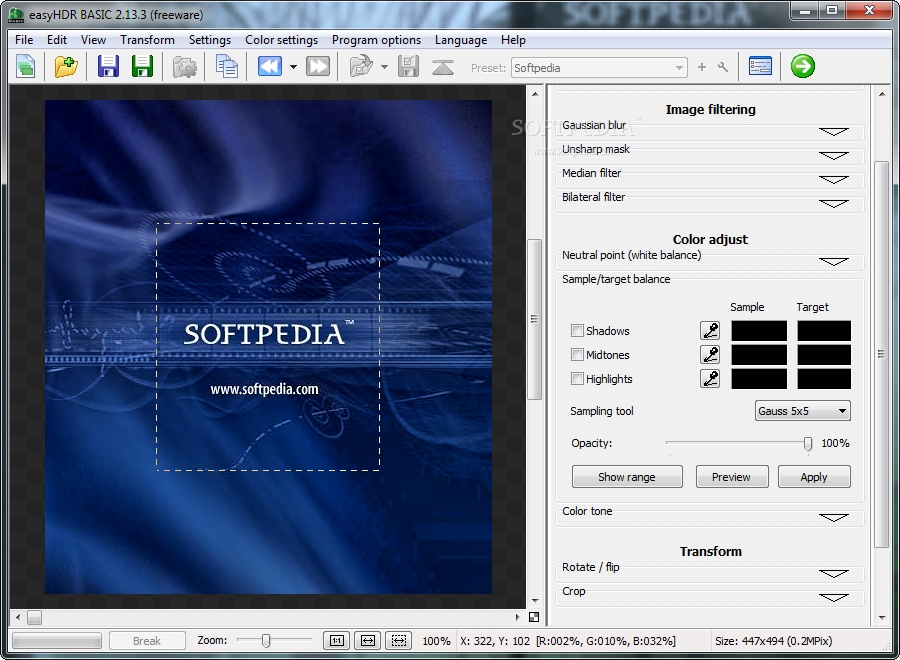Expand the Bilateral filter section
This screenshot has height=660, width=900.
(x=834, y=204)
